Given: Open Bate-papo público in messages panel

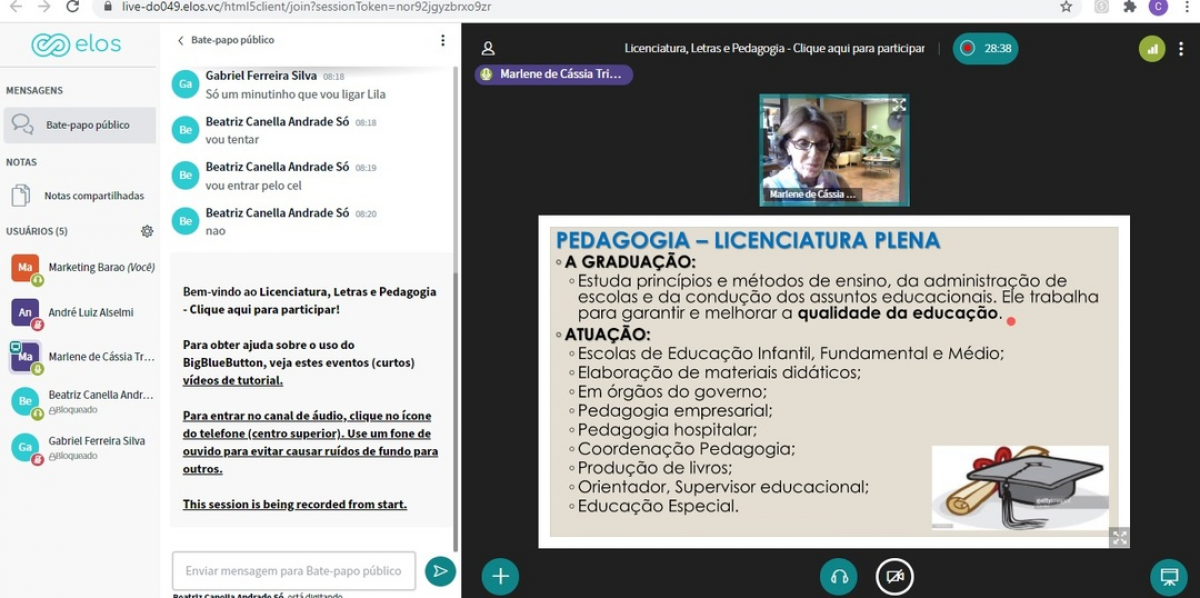Looking at the screenshot, I should pos(80,125).
